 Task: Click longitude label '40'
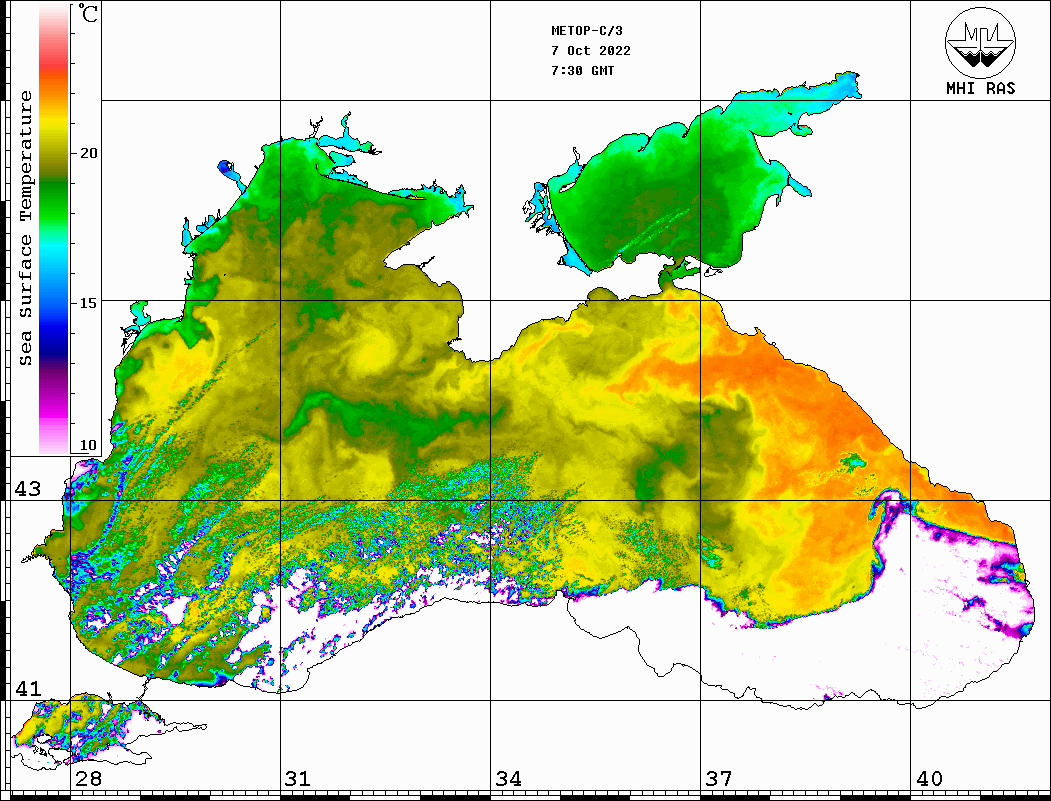point(929,779)
